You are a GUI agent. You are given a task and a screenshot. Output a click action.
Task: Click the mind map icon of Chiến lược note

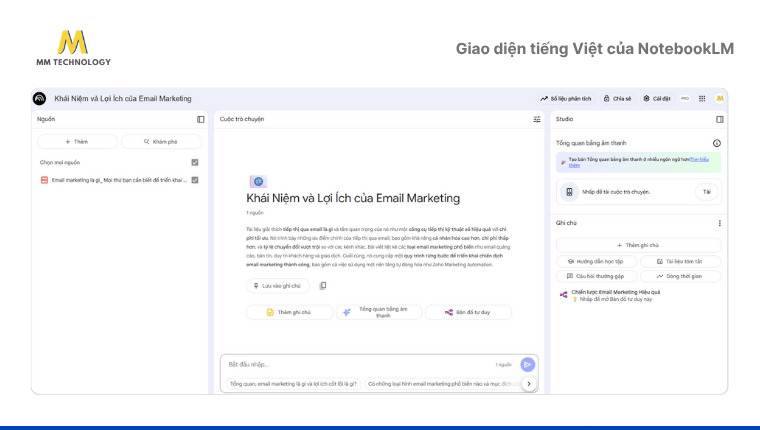[x=563, y=294]
